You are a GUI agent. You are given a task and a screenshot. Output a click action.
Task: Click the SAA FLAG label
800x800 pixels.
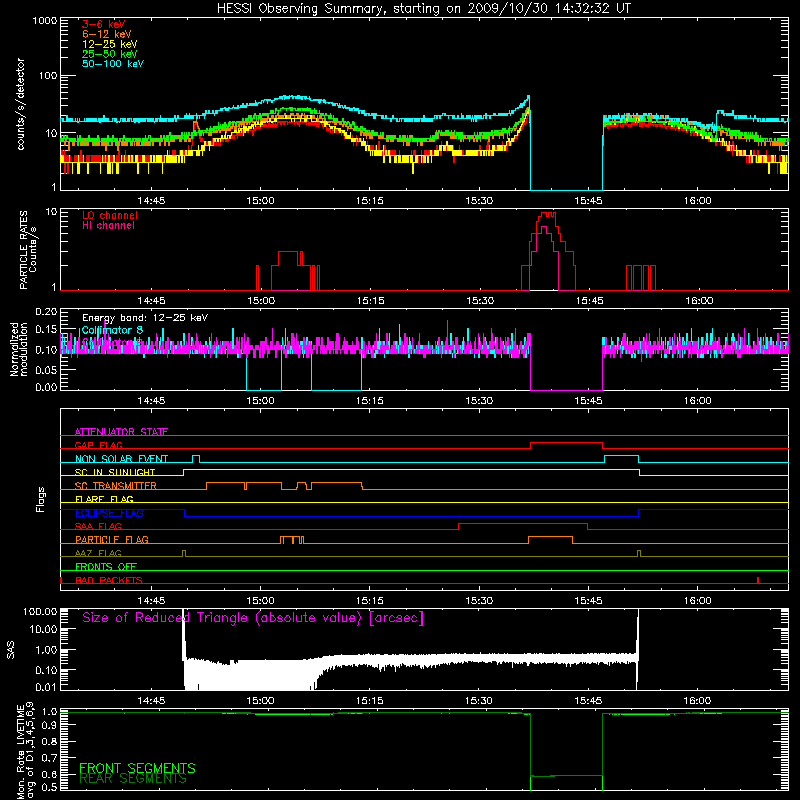(98, 526)
